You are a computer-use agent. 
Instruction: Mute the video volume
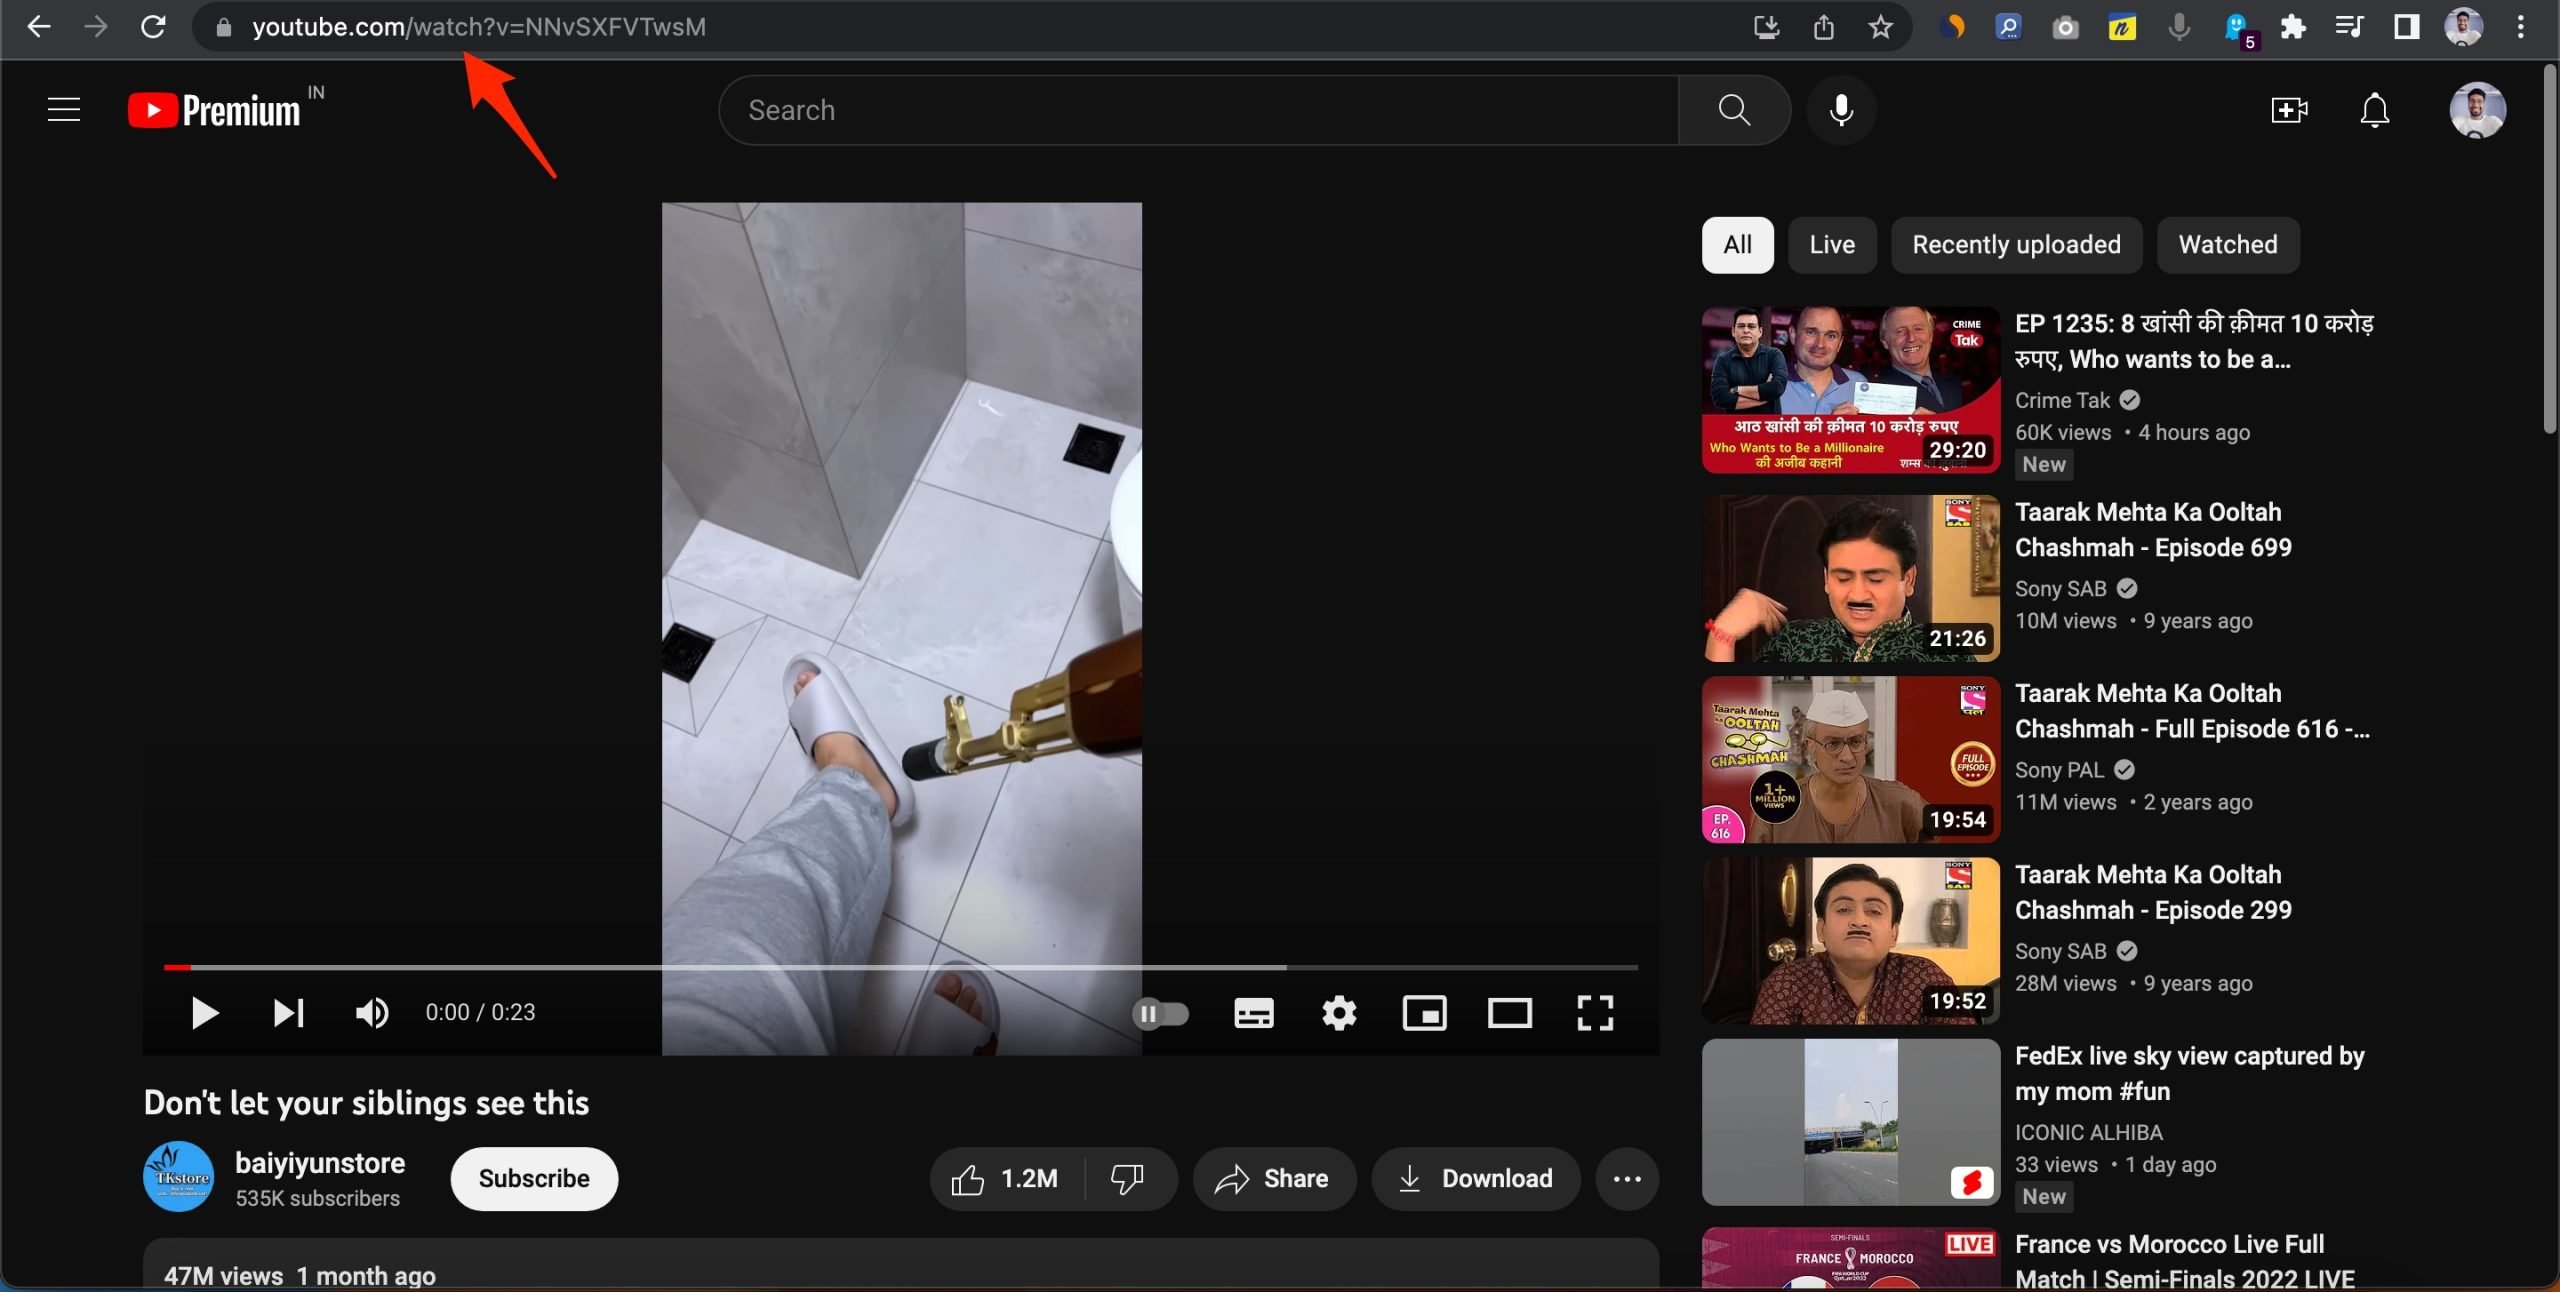click(372, 1013)
